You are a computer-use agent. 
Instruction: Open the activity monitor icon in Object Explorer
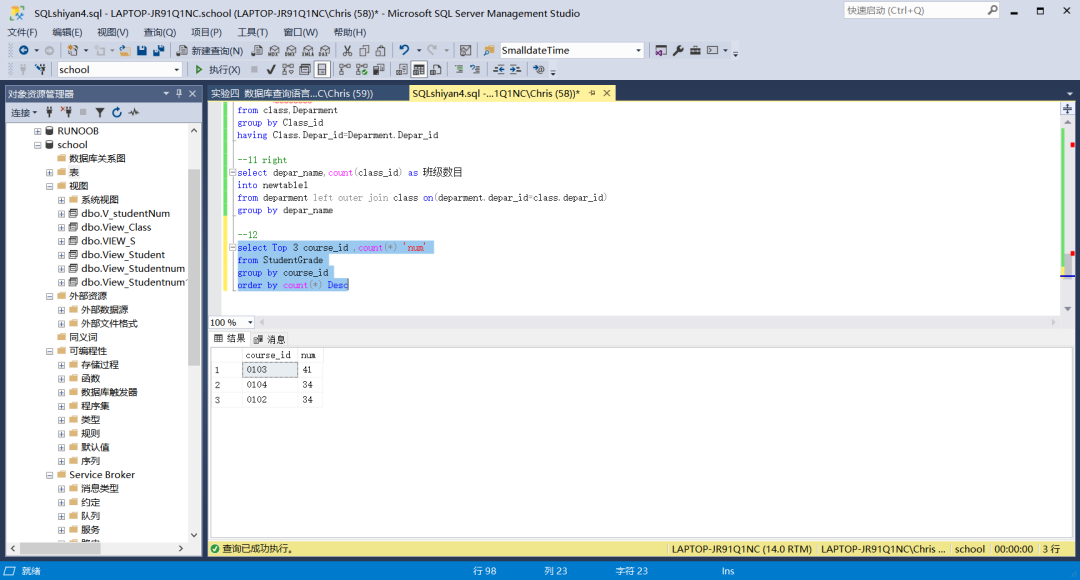134,112
